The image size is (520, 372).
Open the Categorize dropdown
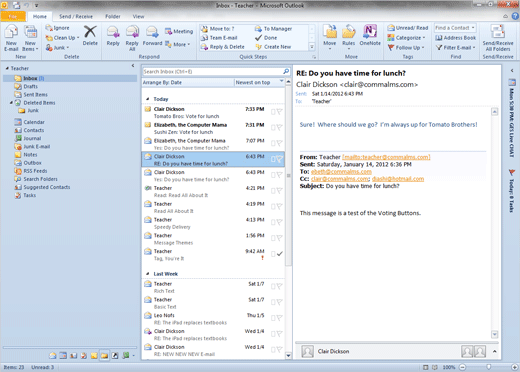[x=407, y=38]
